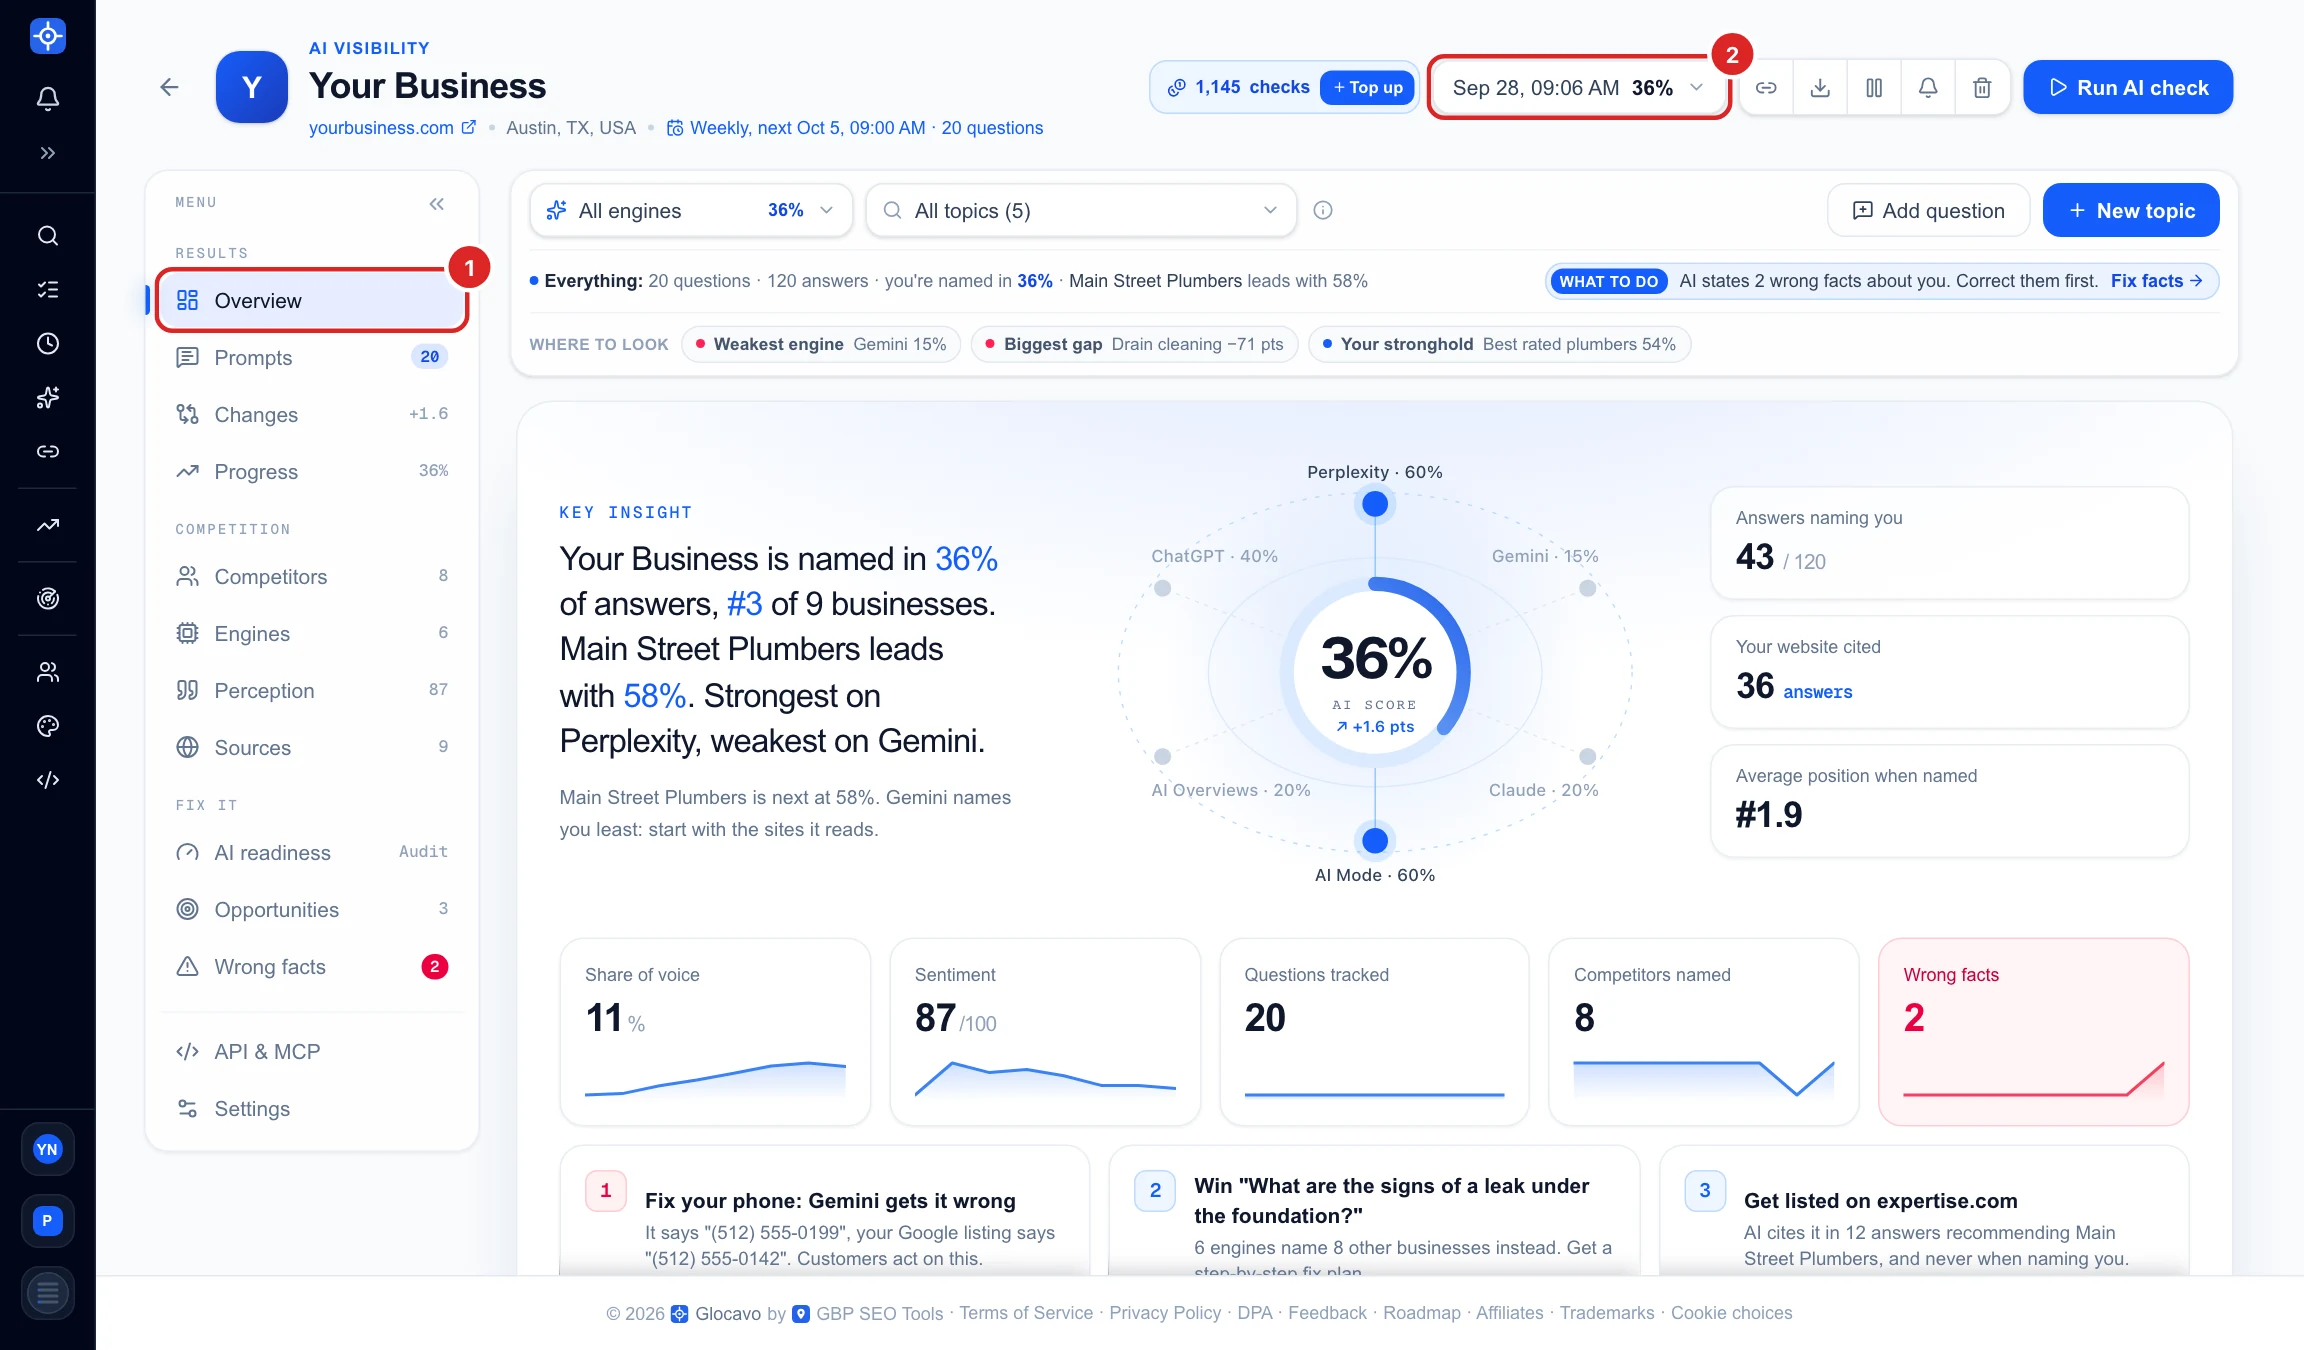Screen dimensions: 2304x1350
Task: Open the palette icon in left rail
Action: pos(47,726)
